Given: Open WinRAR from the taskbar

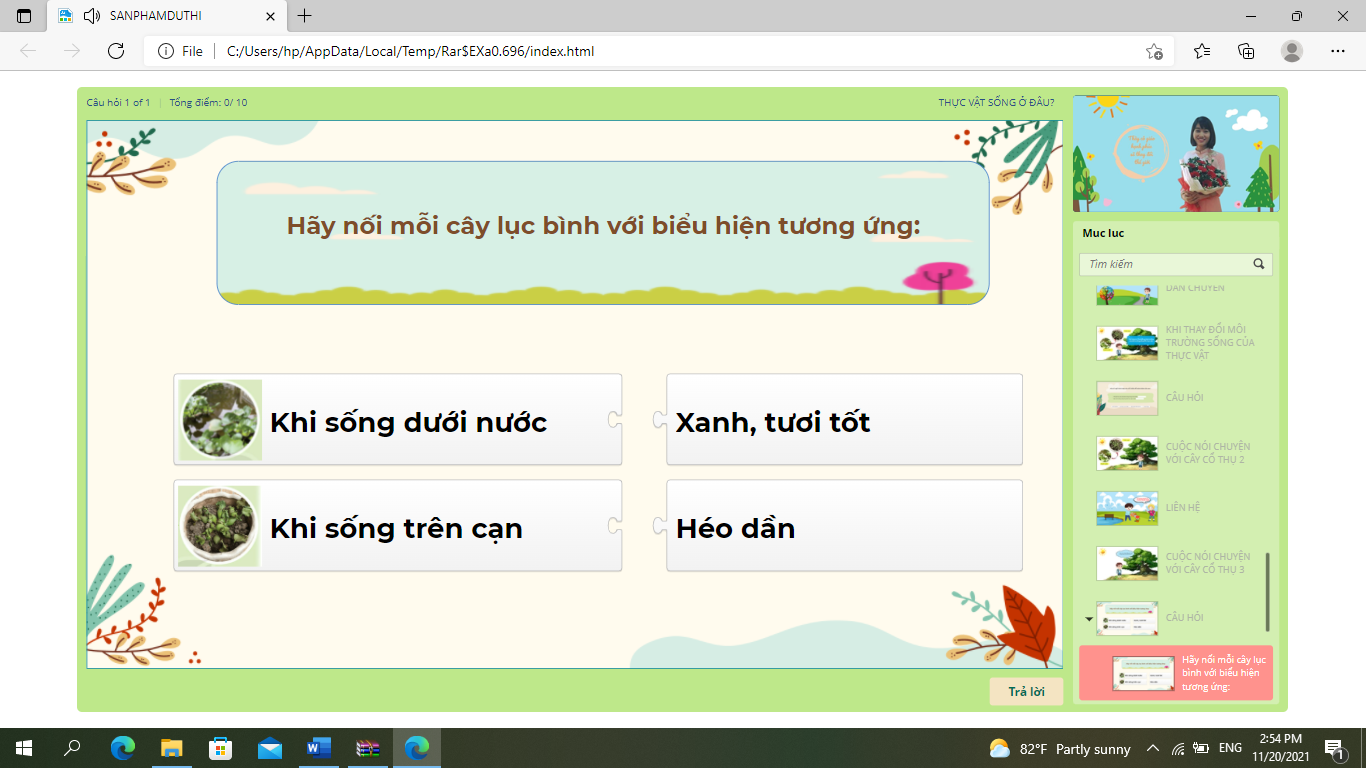Looking at the screenshot, I should [369, 748].
